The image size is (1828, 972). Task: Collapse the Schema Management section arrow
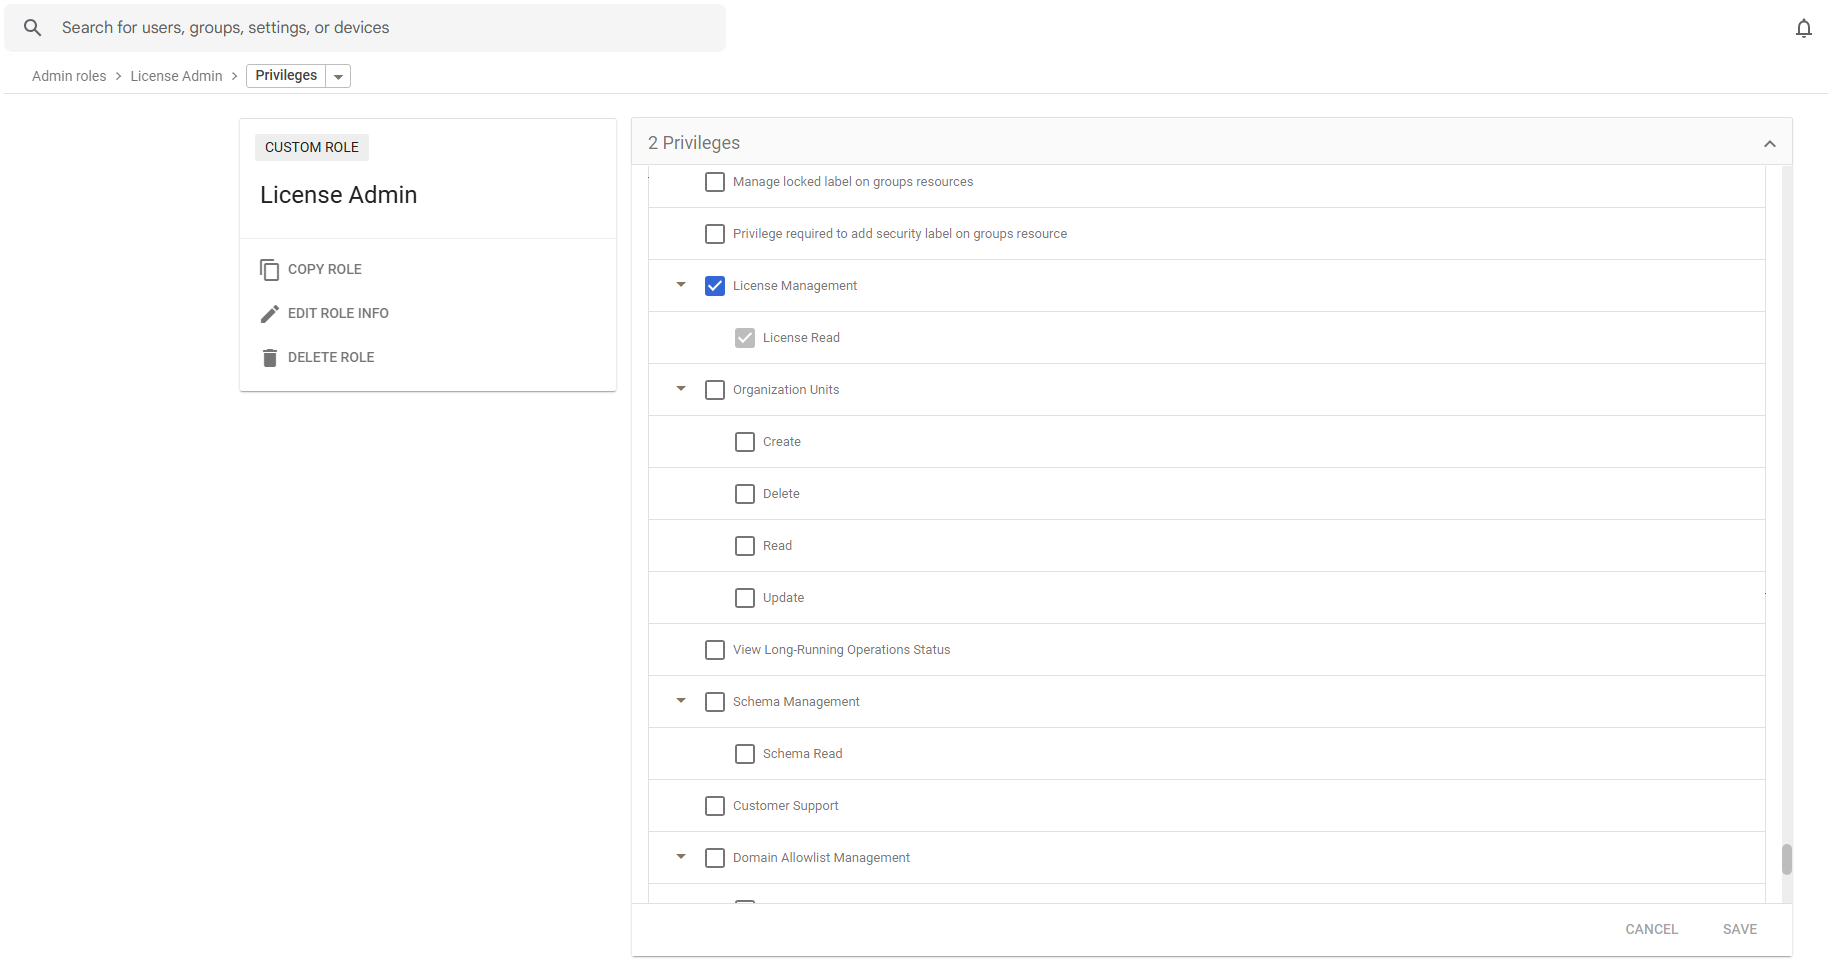click(x=681, y=701)
